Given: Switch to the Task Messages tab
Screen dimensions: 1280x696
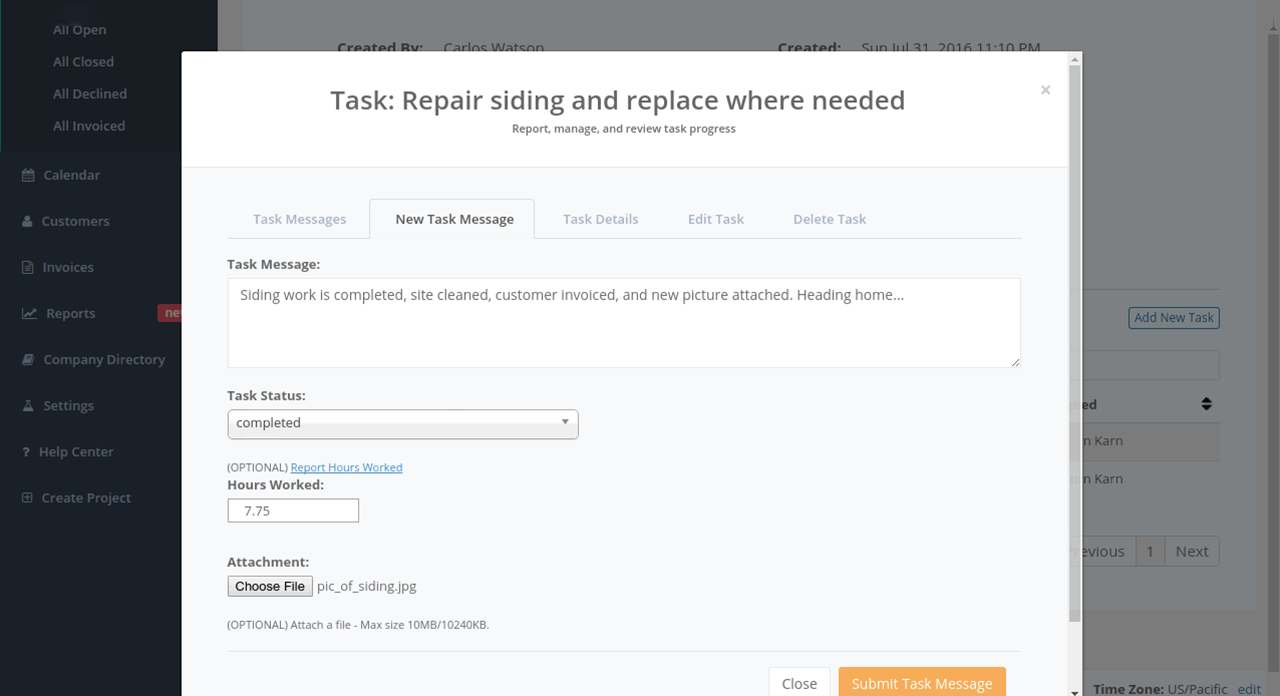Looking at the screenshot, I should coord(300,219).
